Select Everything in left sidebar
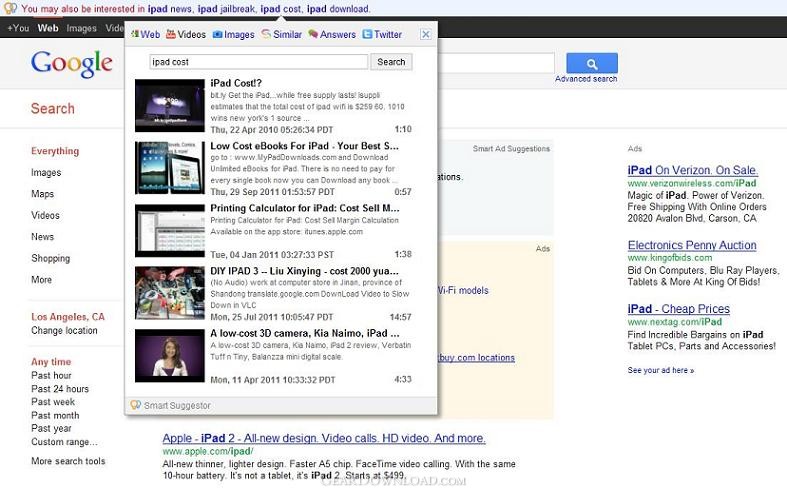 55,151
